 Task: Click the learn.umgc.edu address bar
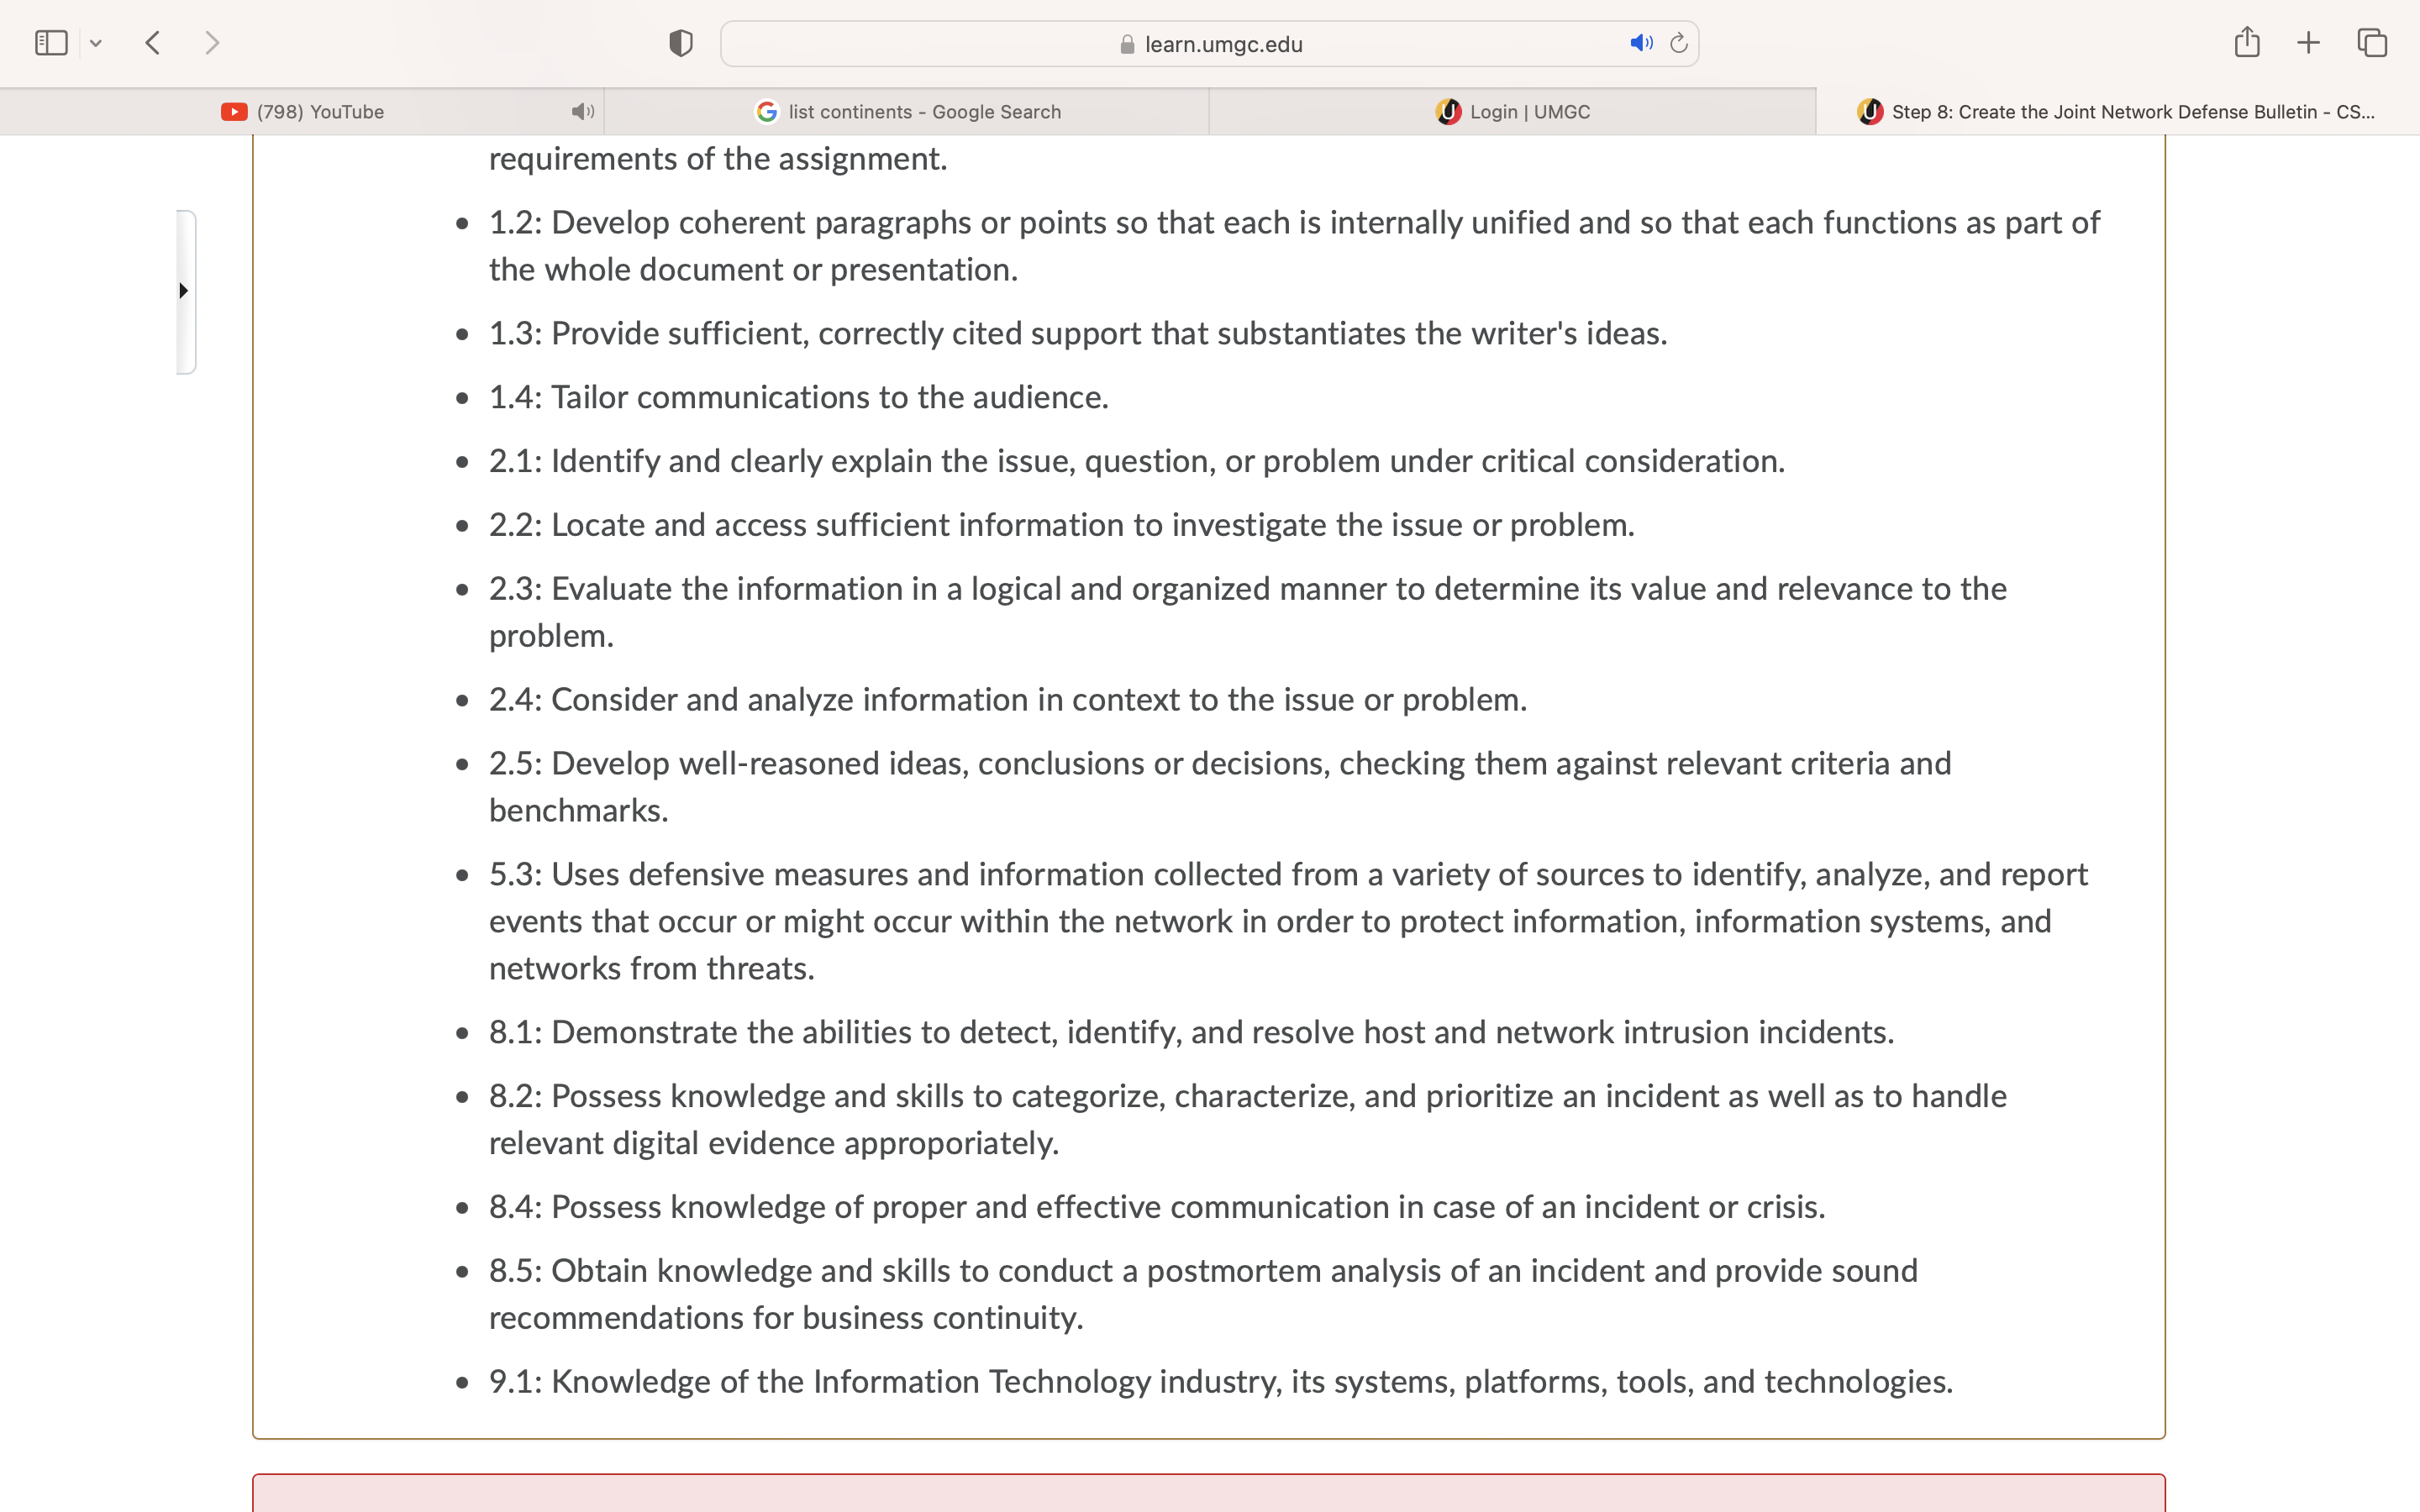1209,44
